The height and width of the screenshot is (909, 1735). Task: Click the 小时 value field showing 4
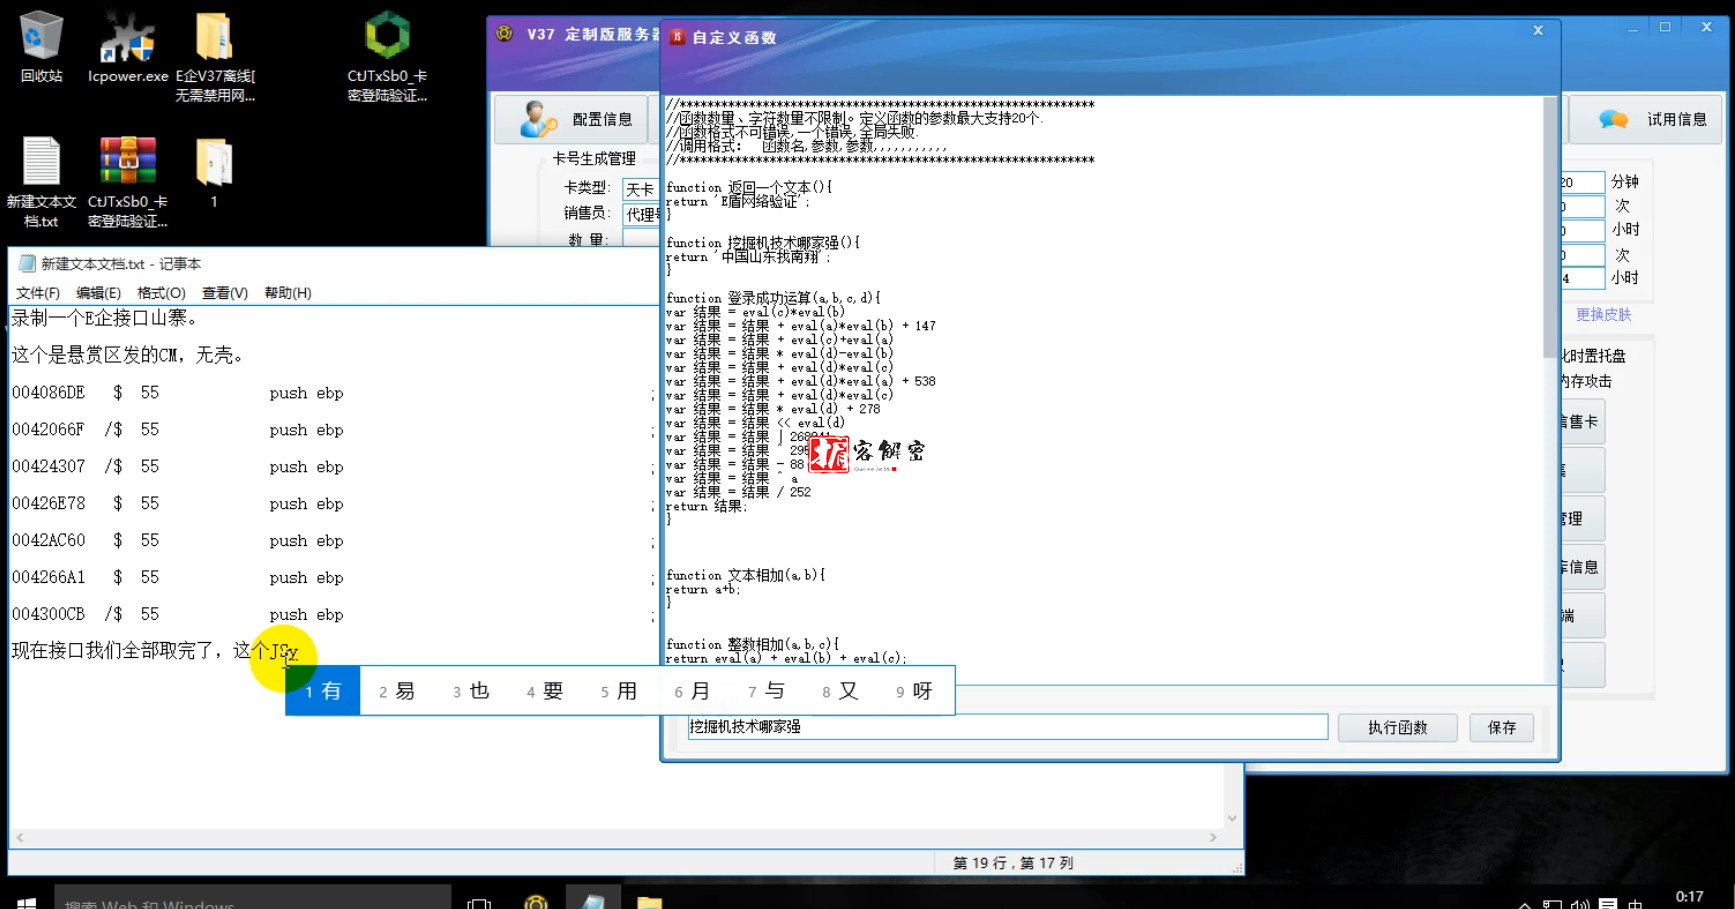point(1582,278)
